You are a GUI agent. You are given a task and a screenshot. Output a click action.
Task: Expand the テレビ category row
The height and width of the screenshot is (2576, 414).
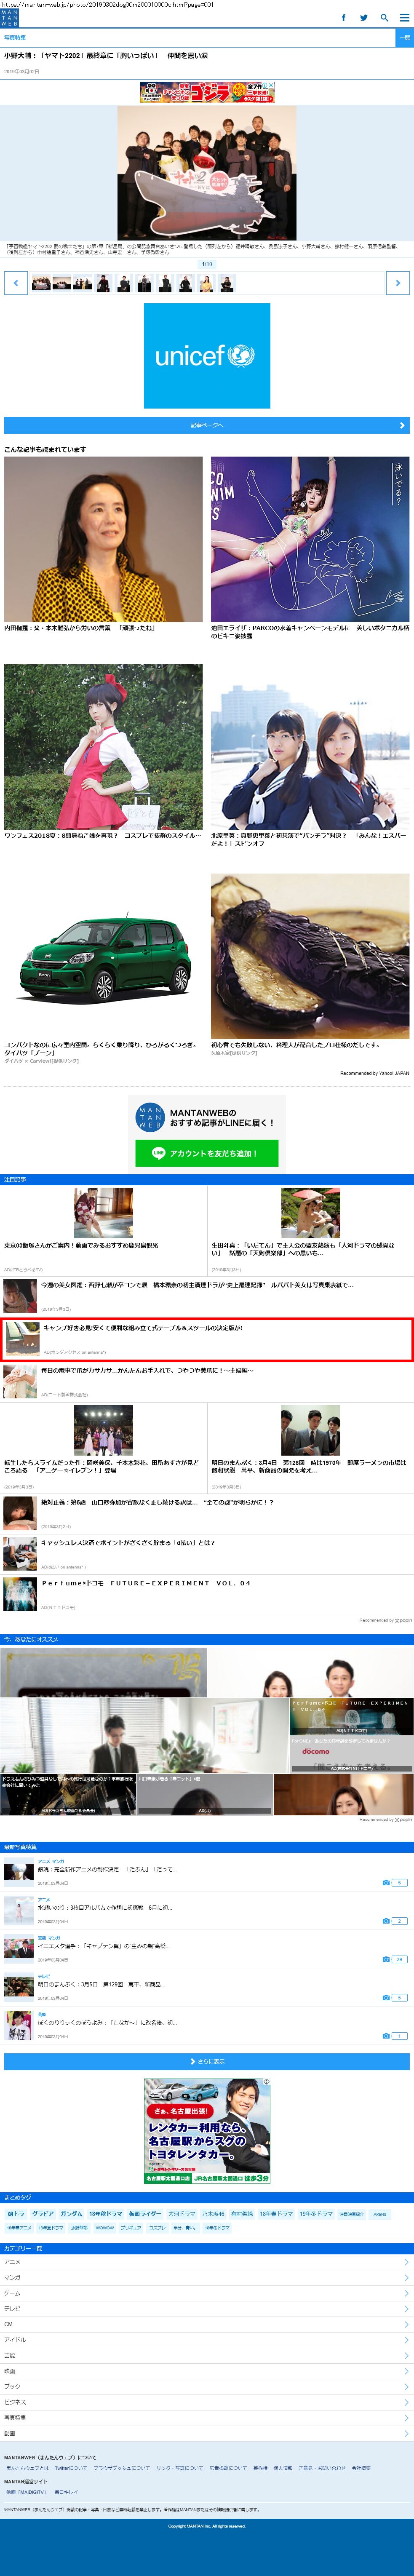click(x=207, y=2308)
